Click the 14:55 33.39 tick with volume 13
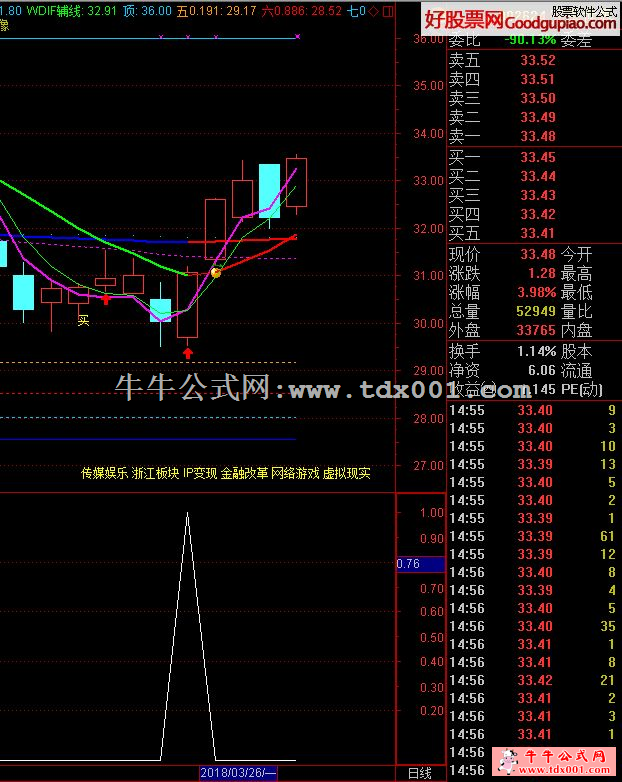Viewport: 622px width, 782px height. coord(533,465)
